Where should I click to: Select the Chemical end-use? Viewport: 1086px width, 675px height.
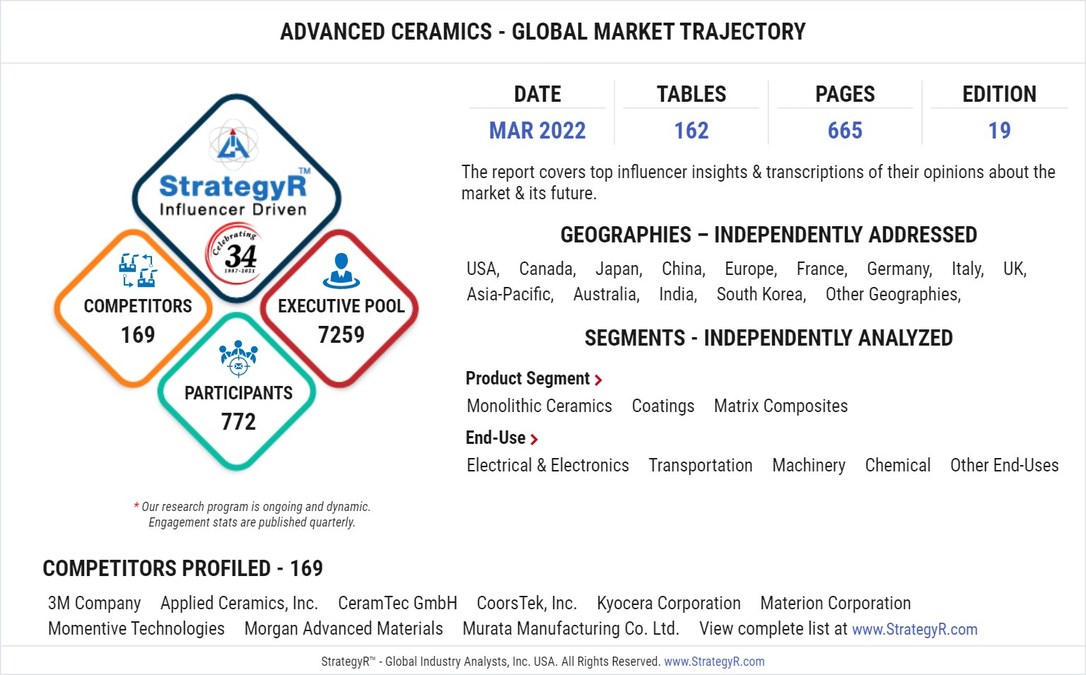click(x=898, y=465)
